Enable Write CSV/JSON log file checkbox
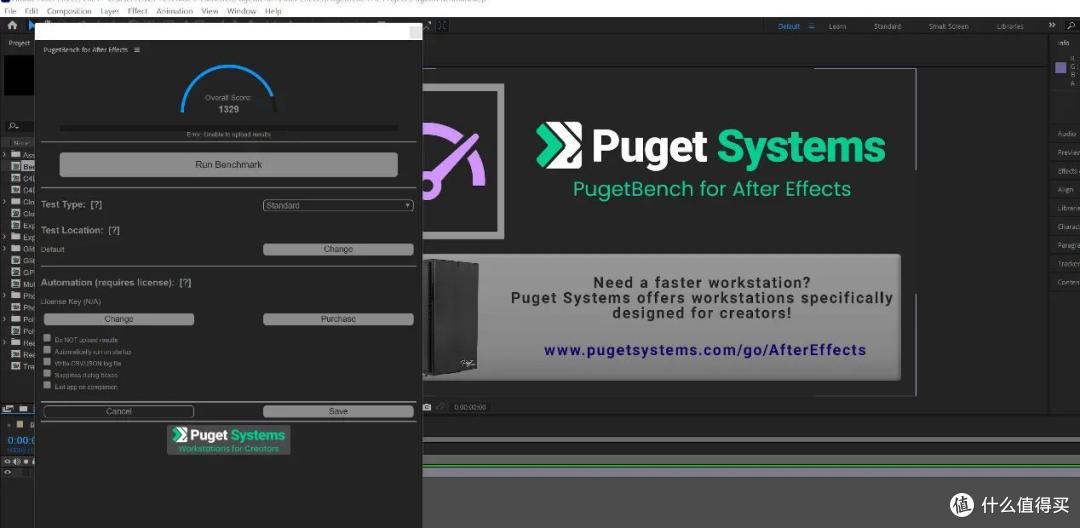 (x=48, y=361)
